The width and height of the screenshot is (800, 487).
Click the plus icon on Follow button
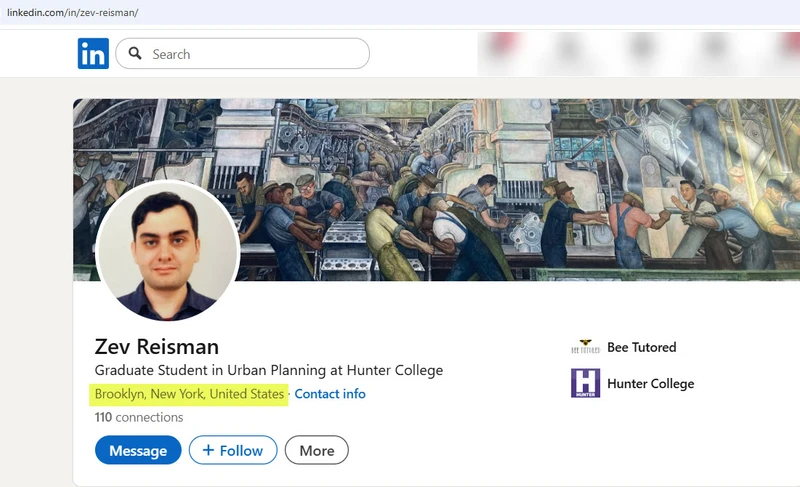pos(208,450)
